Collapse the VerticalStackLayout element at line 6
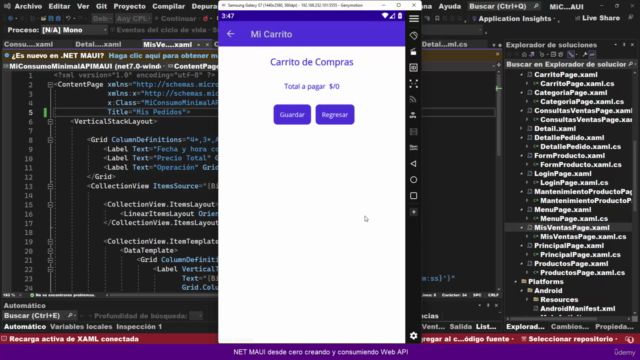 coord(50,122)
